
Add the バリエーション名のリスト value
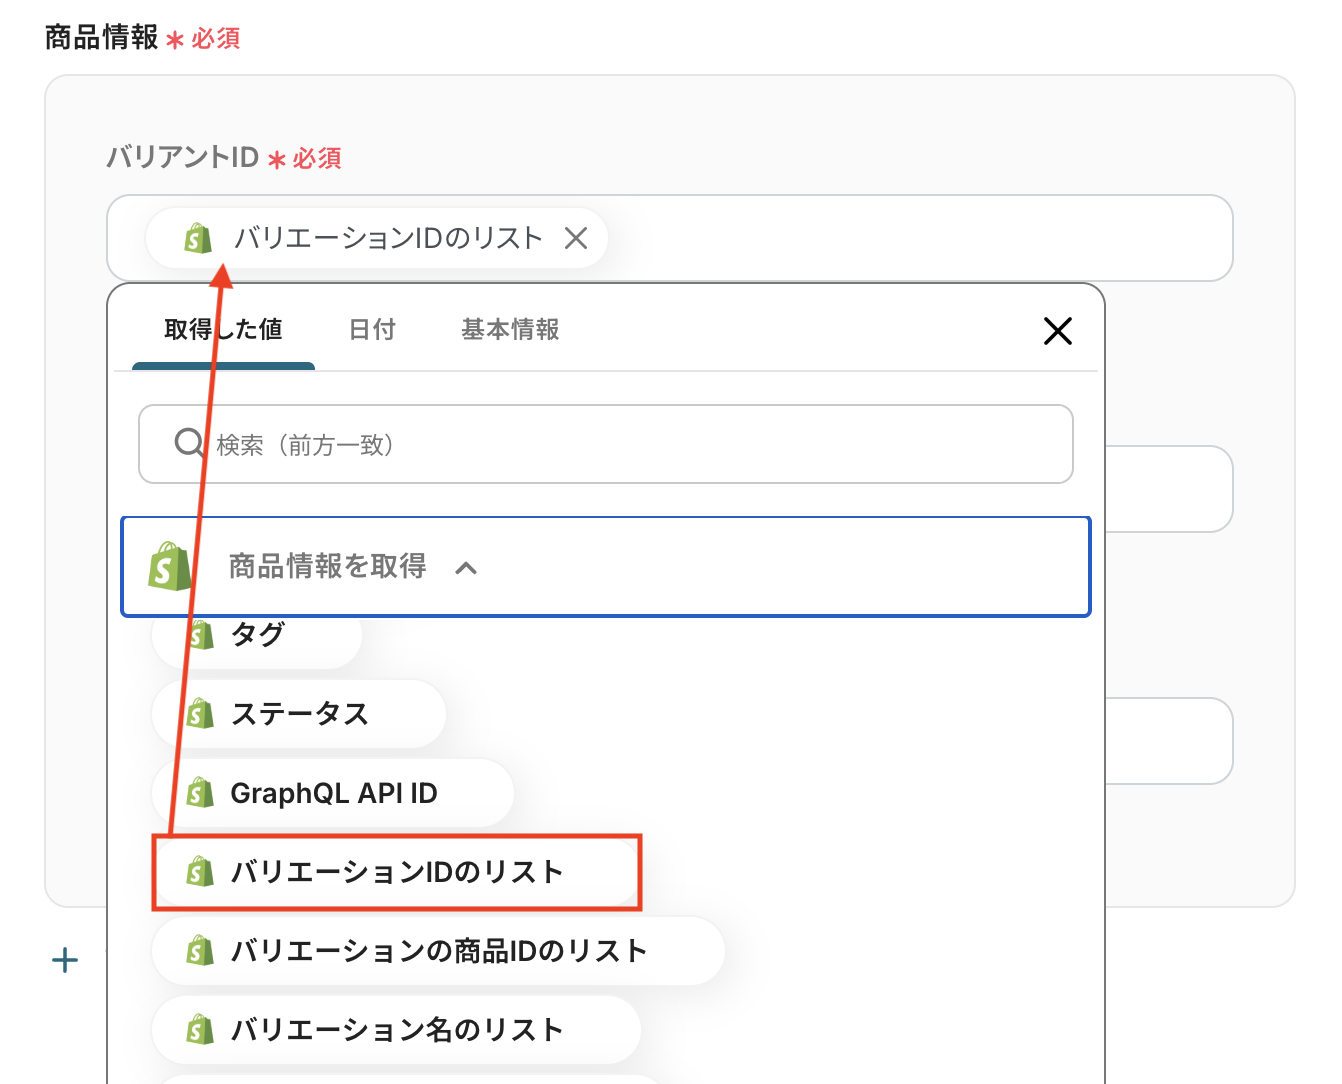[397, 1030]
